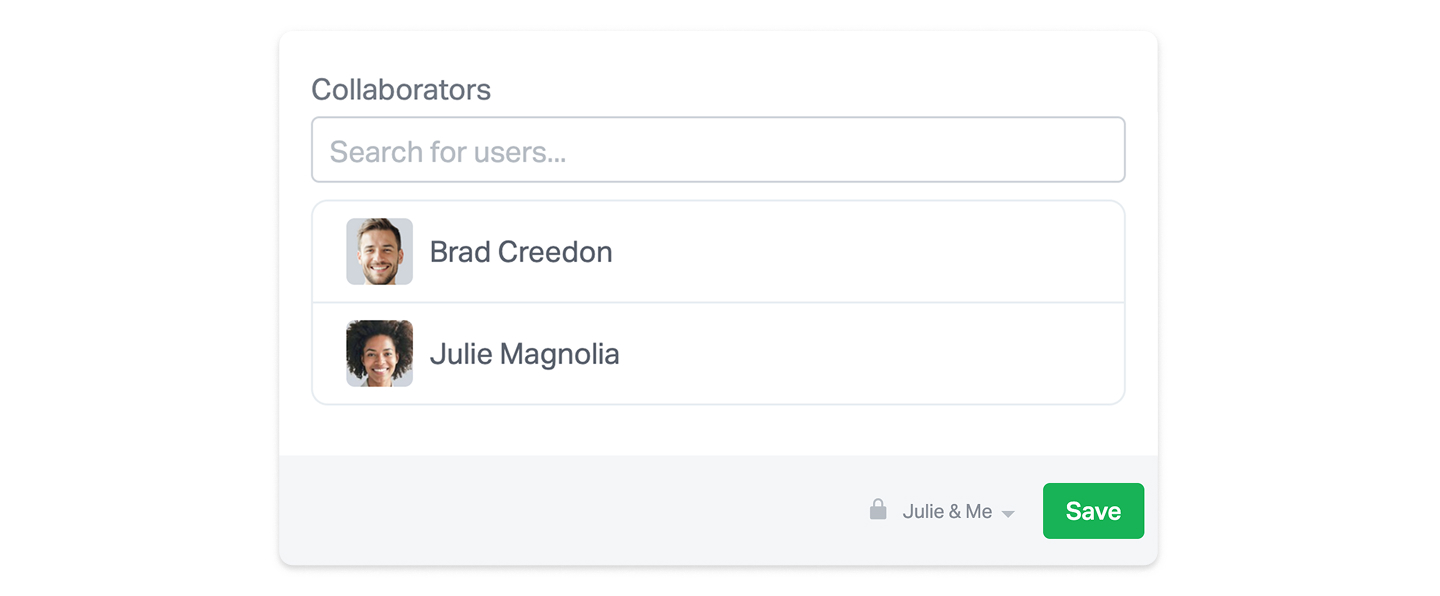Select the Brad Creedon name text
The height and width of the screenshot is (596, 1440).
(x=521, y=252)
